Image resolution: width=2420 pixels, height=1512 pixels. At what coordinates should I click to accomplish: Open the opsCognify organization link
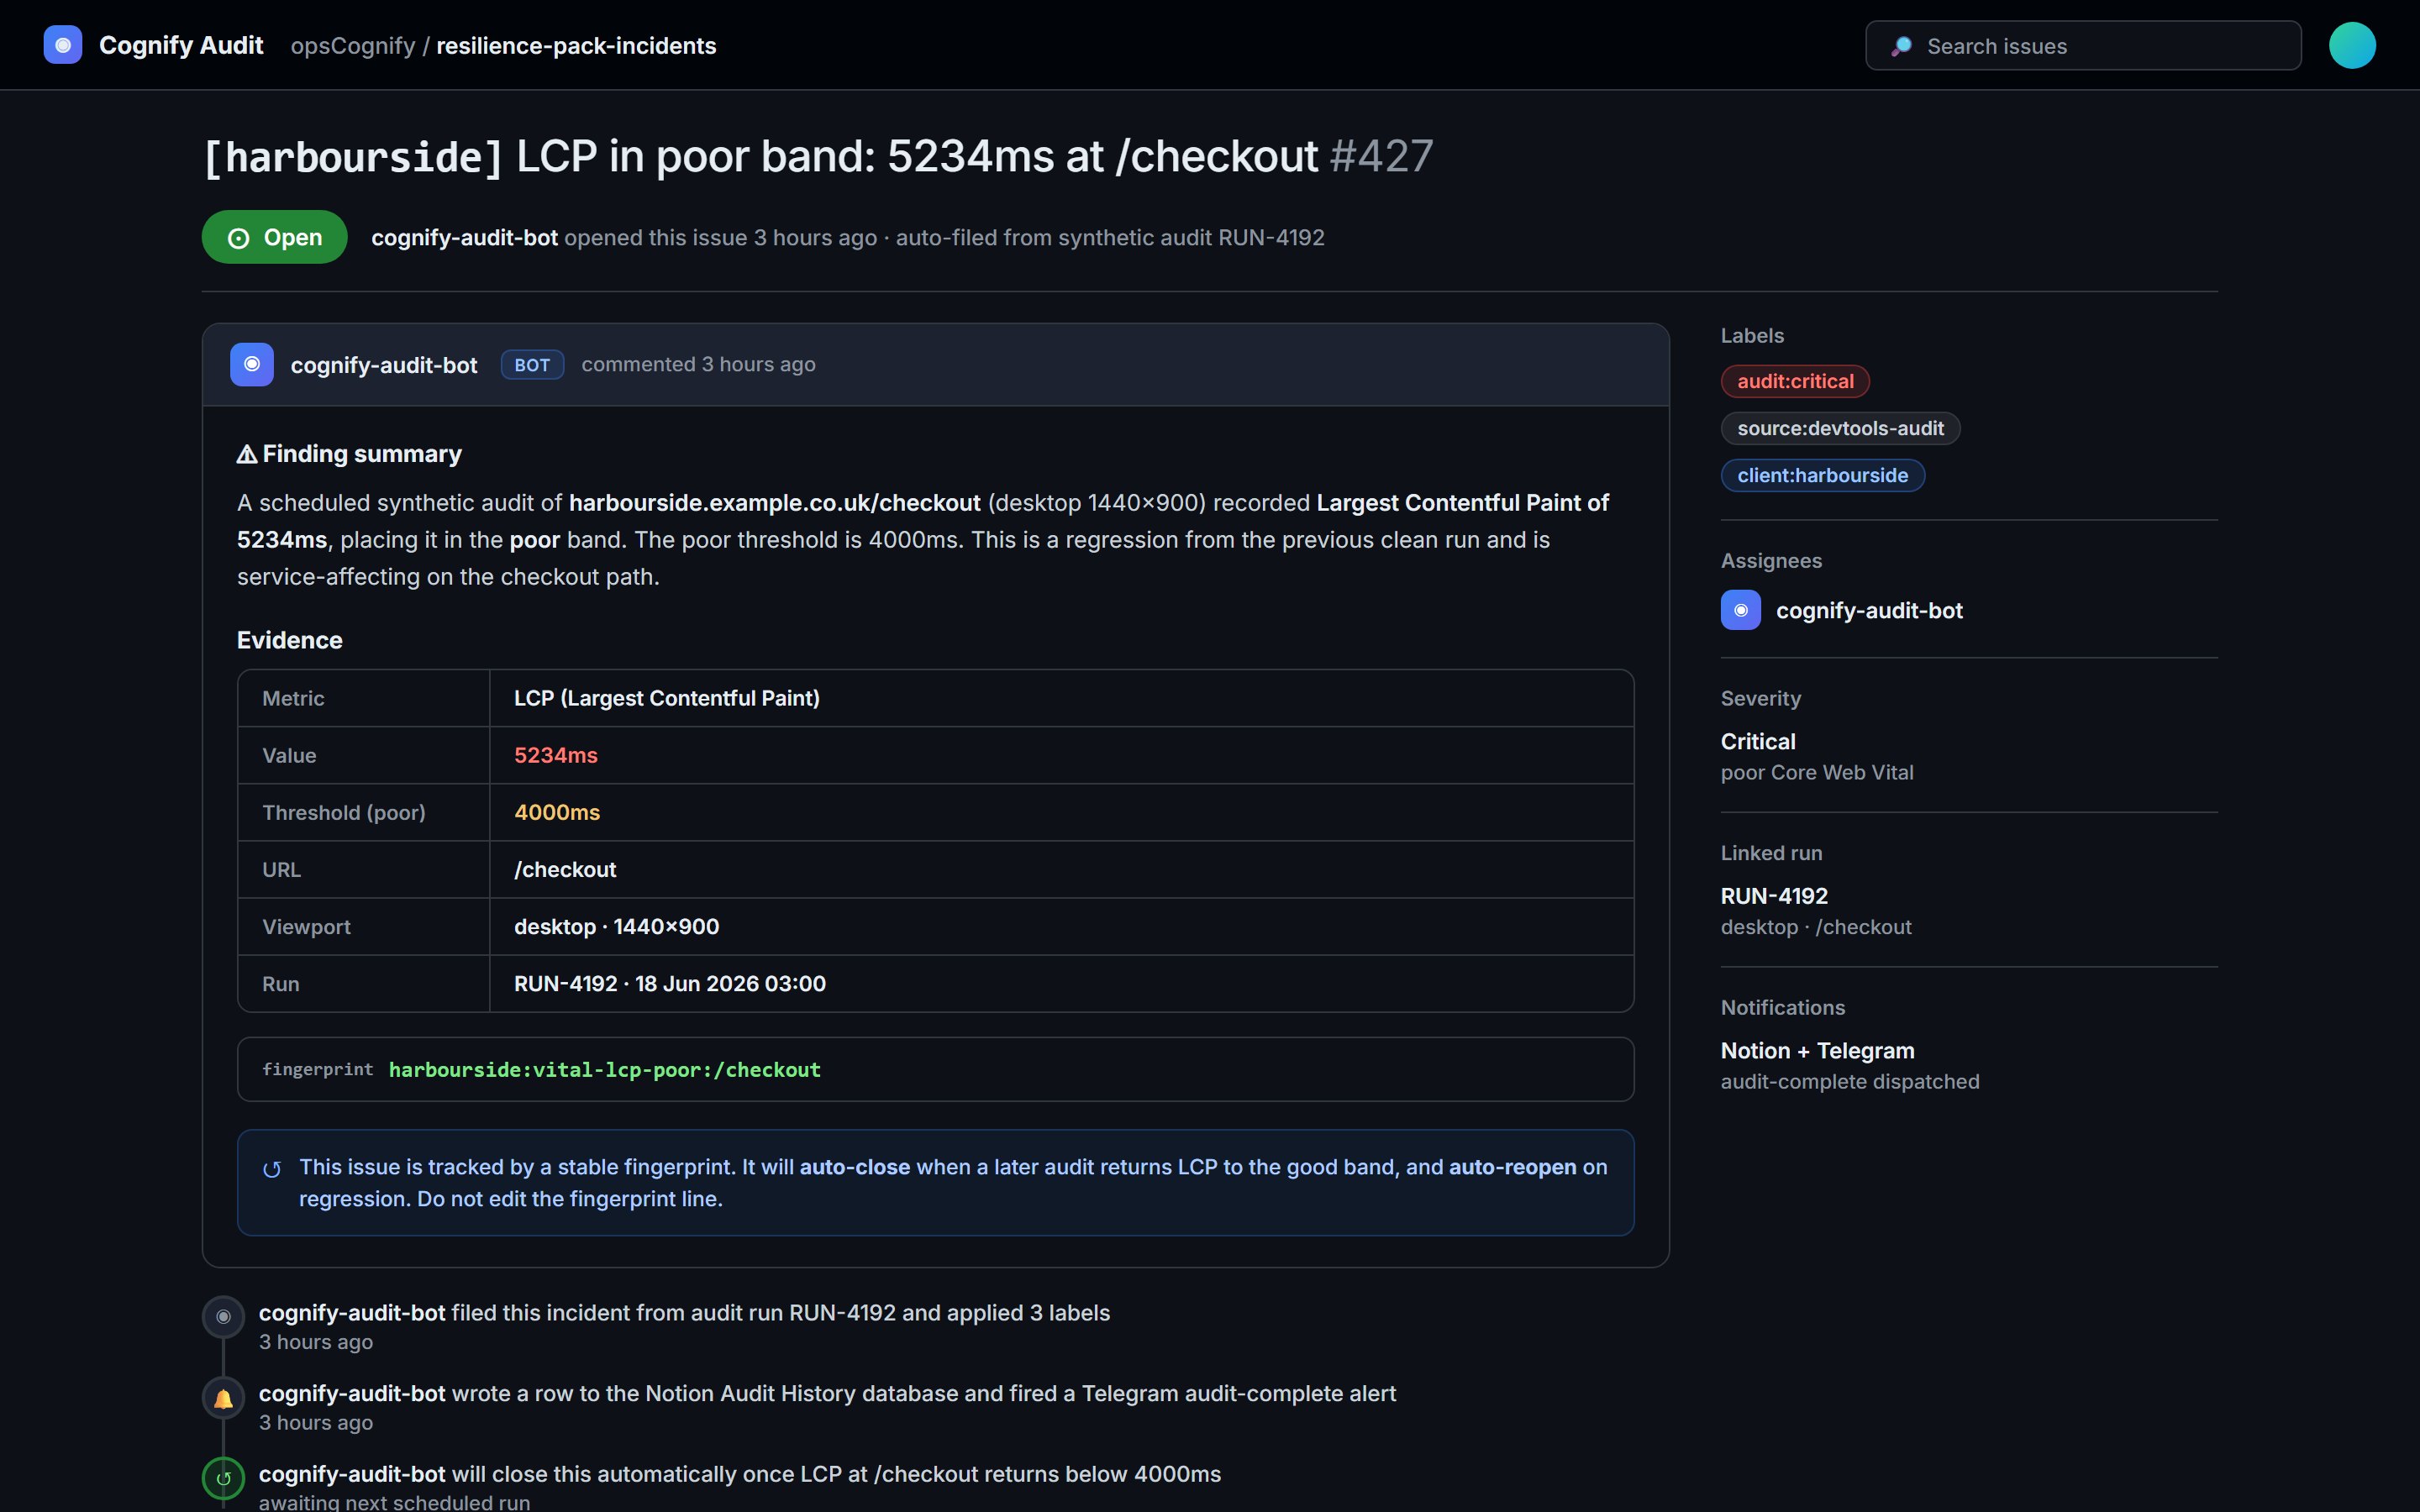(x=353, y=46)
